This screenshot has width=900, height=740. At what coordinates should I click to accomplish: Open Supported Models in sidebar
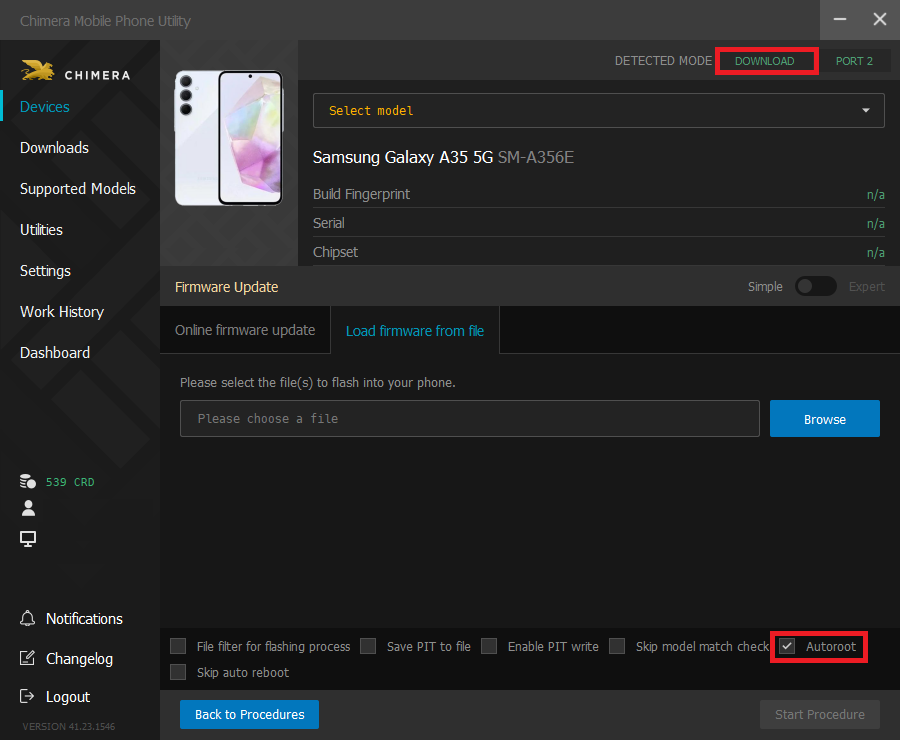point(78,189)
